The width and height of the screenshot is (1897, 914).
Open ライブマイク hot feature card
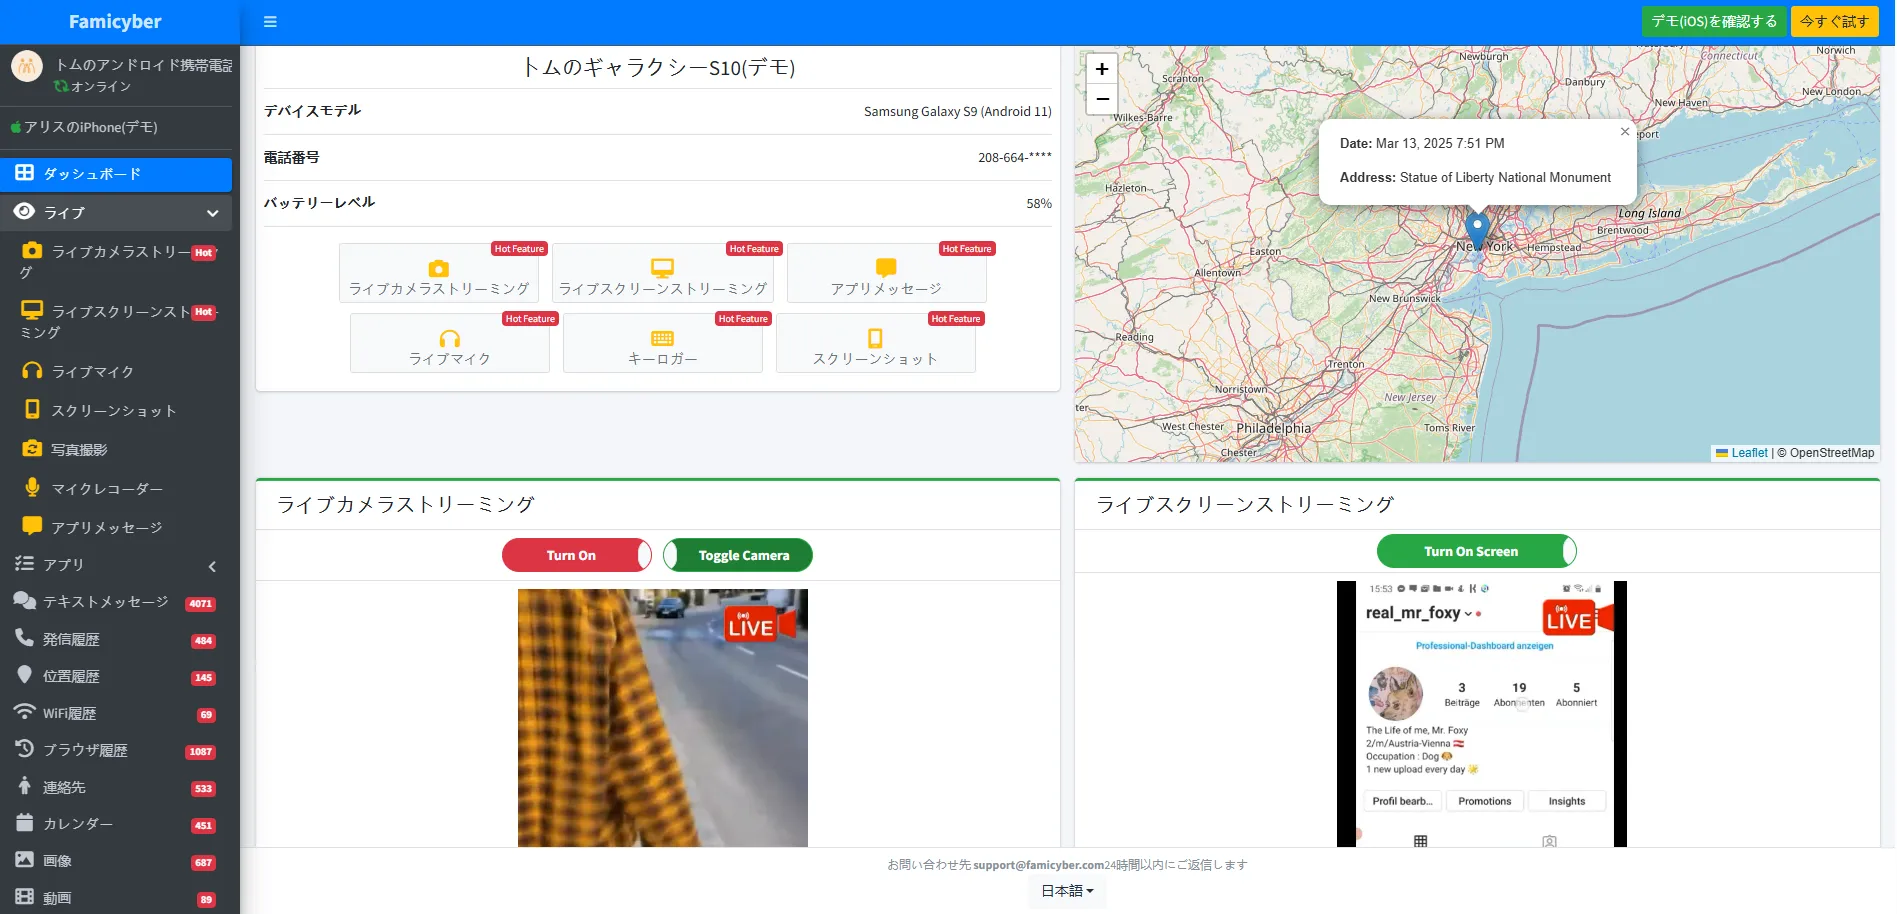(450, 343)
